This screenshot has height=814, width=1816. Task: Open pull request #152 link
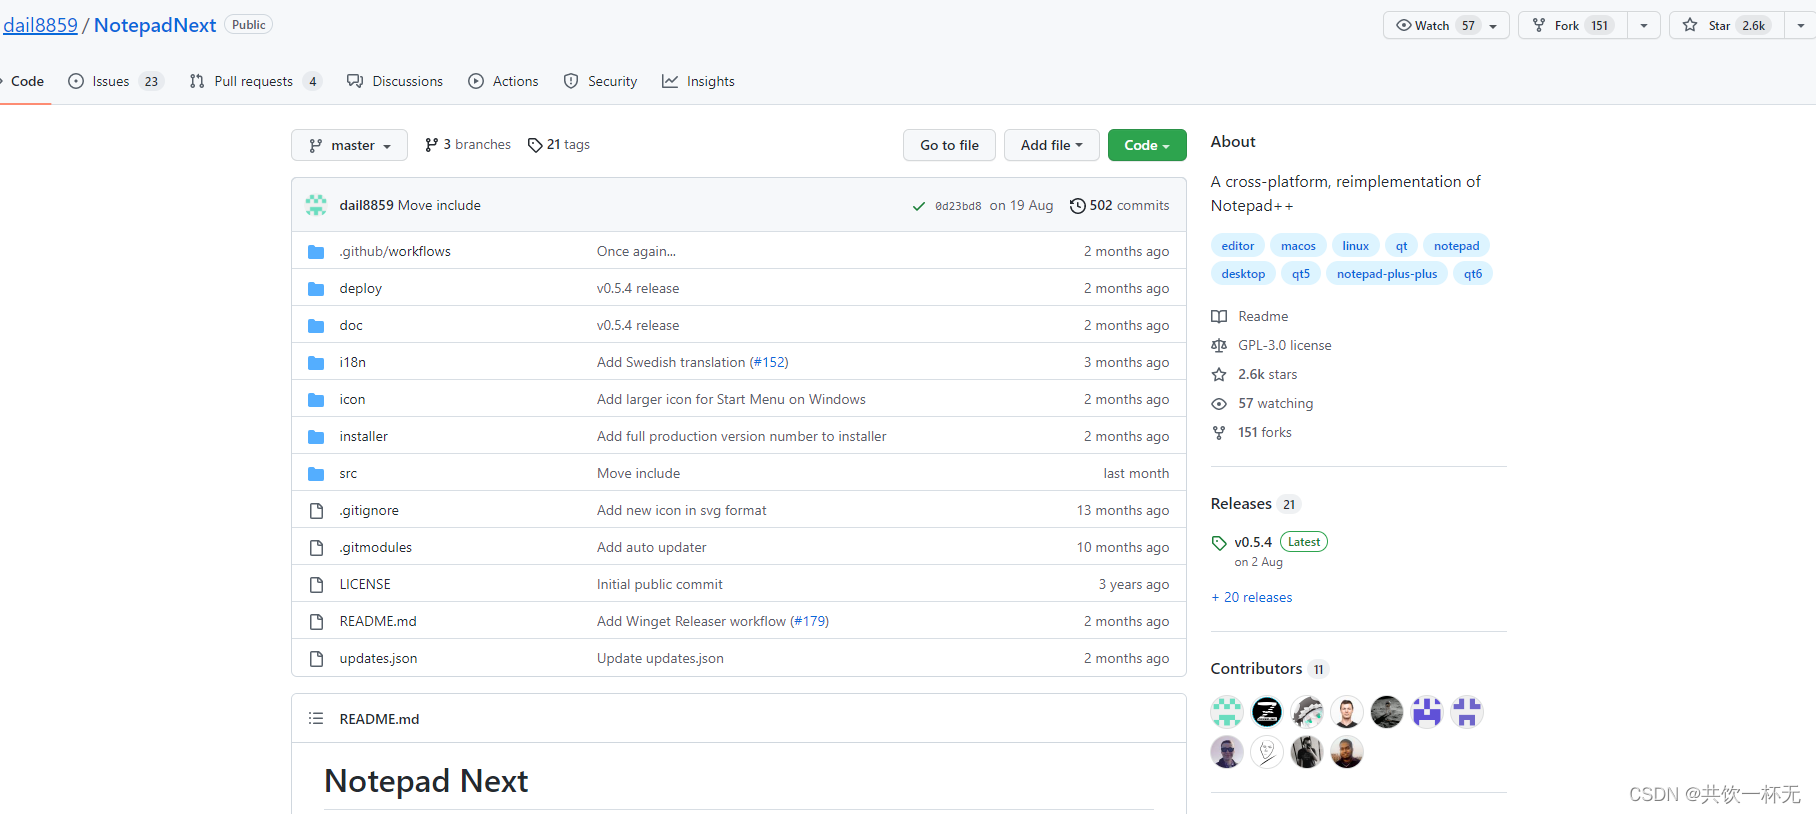coord(770,362)
